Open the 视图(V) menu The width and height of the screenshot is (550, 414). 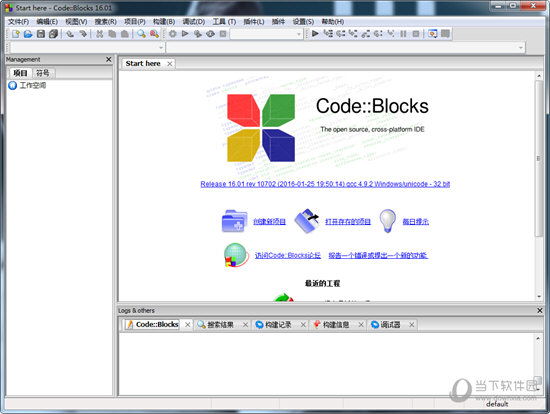click(76, 22)
